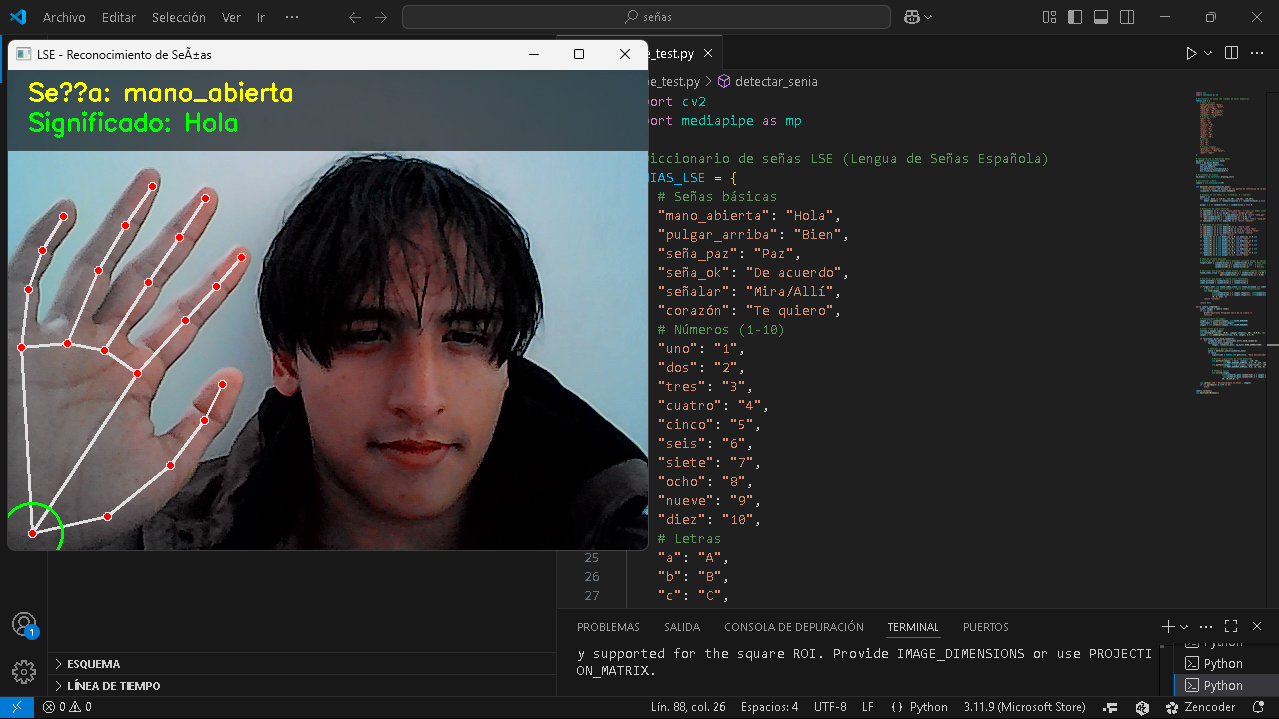Click the VS Code logo icon

[x=17, y=17]
